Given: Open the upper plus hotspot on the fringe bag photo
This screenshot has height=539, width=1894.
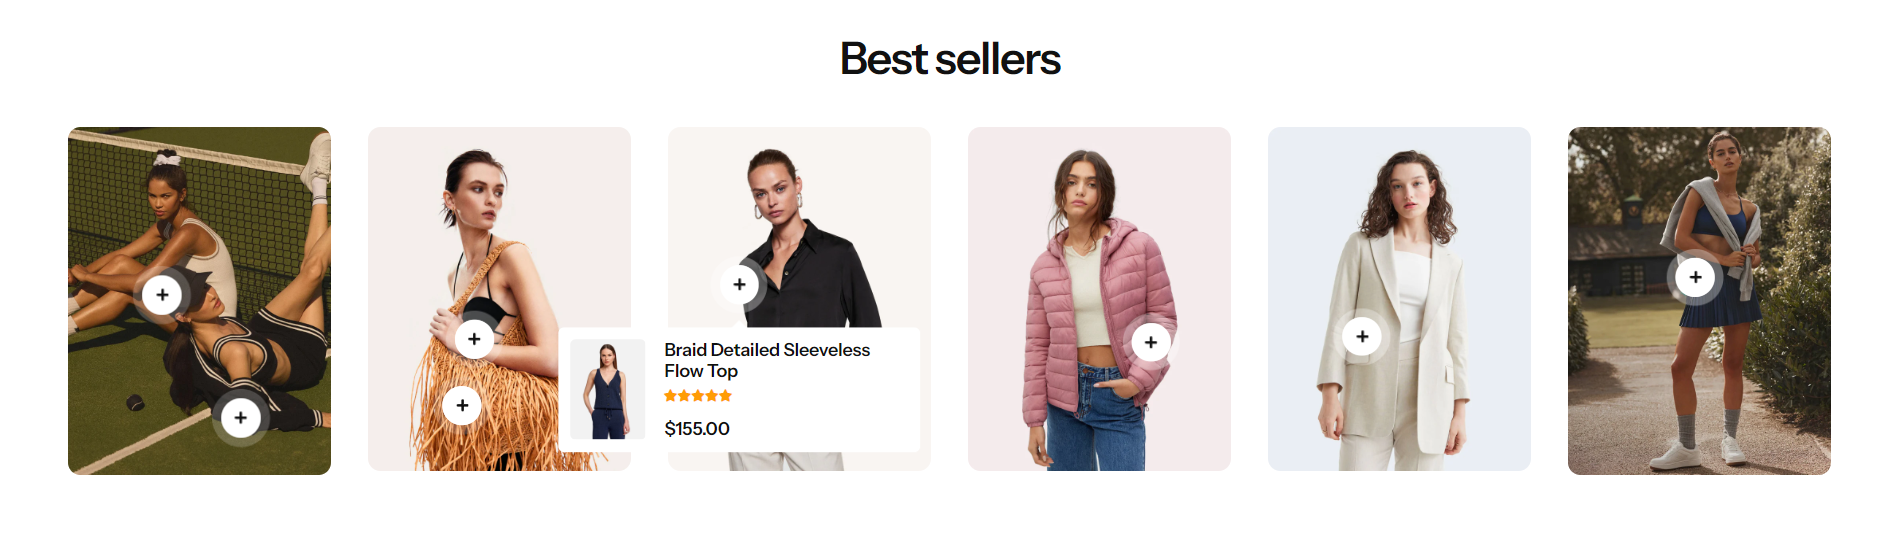Looking at the screenshot, I should pos(474,339).
